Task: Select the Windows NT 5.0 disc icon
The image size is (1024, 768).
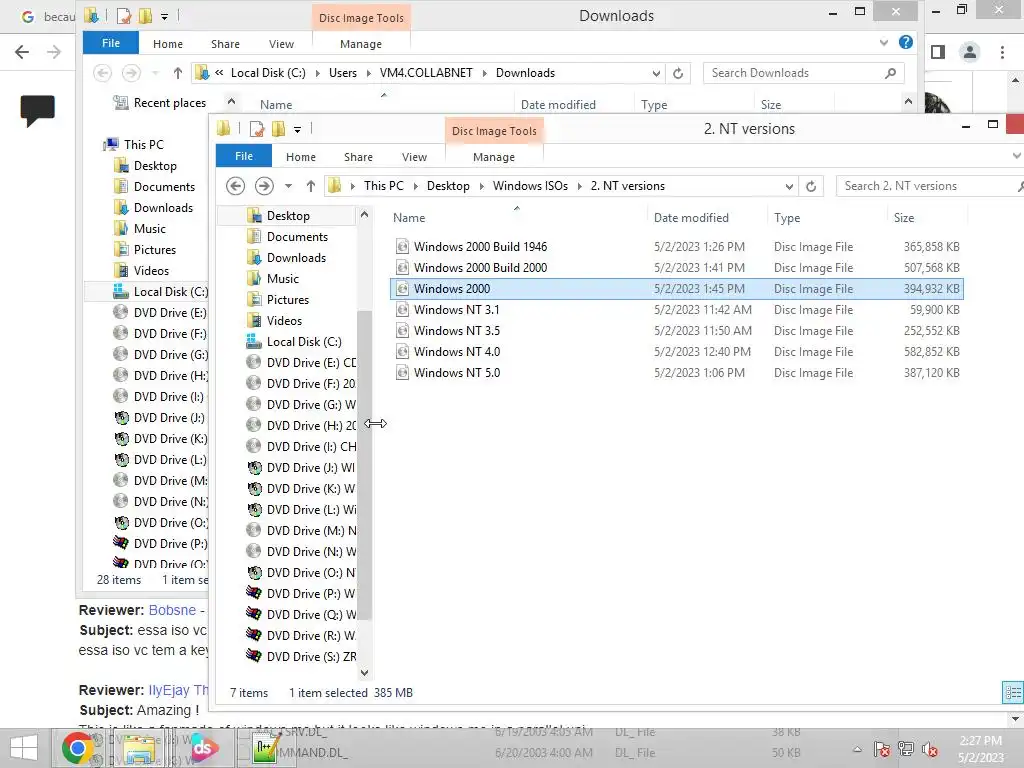Action: point(402,372)
